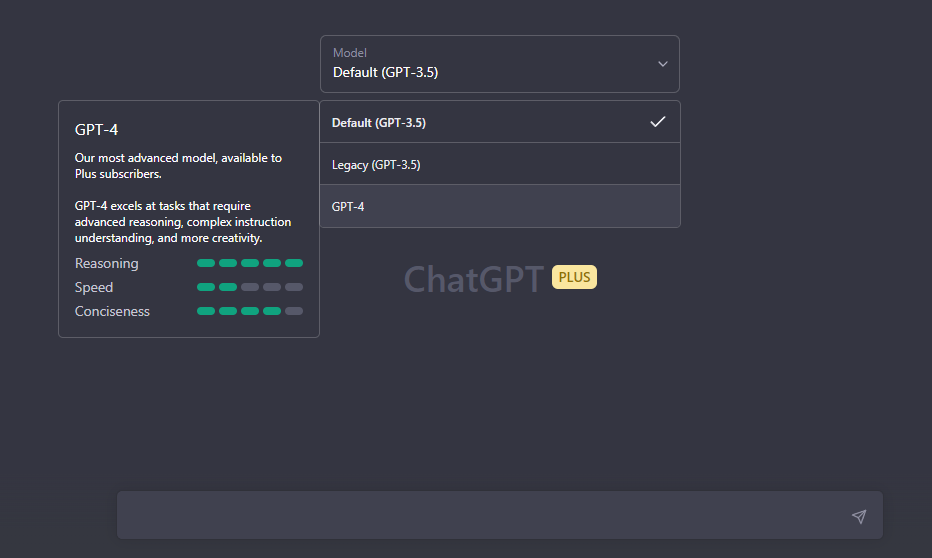Click 'Our most advanced model' description text
932x558 pixels.
pos(178,166)
